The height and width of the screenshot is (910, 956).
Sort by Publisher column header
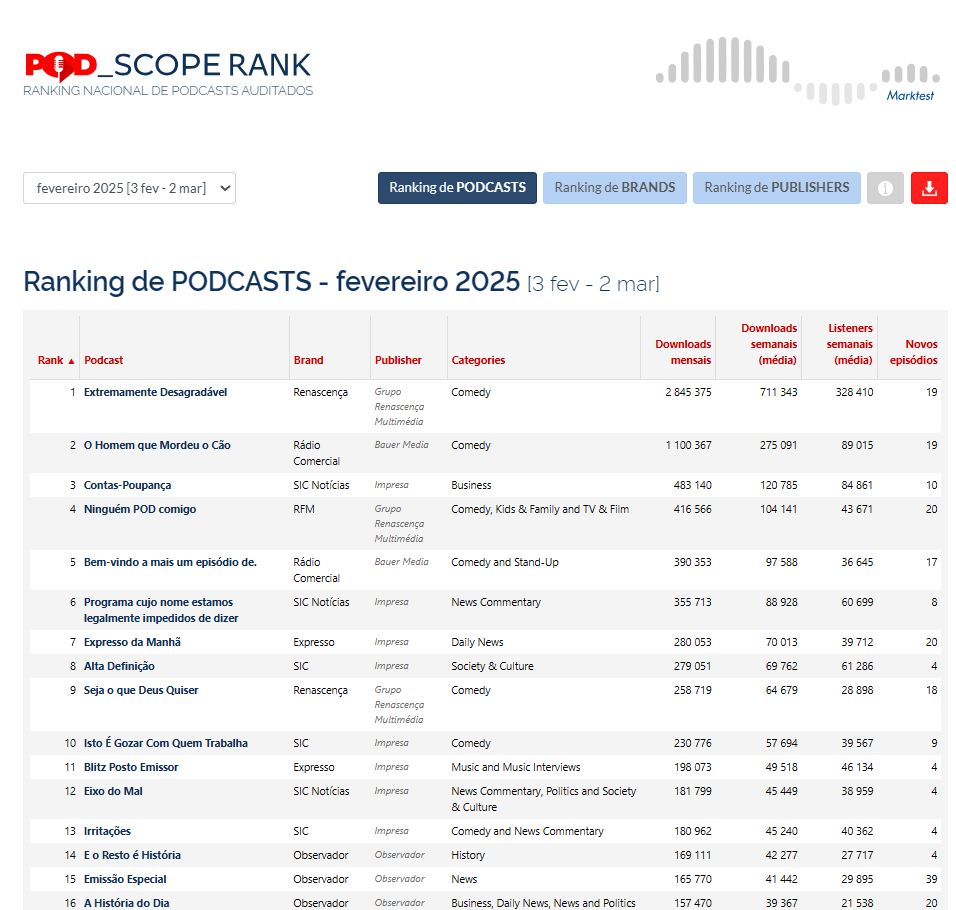coord(398,360)
